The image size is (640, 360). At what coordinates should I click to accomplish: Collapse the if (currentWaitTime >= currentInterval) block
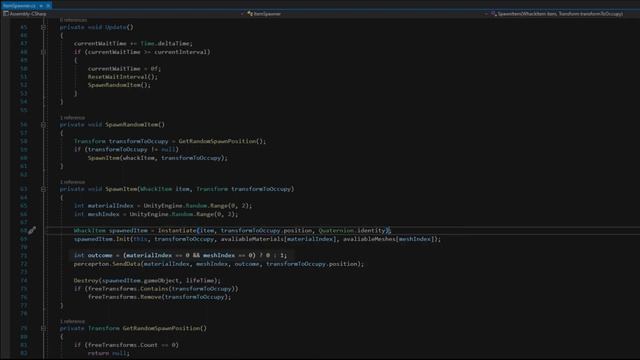(x=43, y=52)
